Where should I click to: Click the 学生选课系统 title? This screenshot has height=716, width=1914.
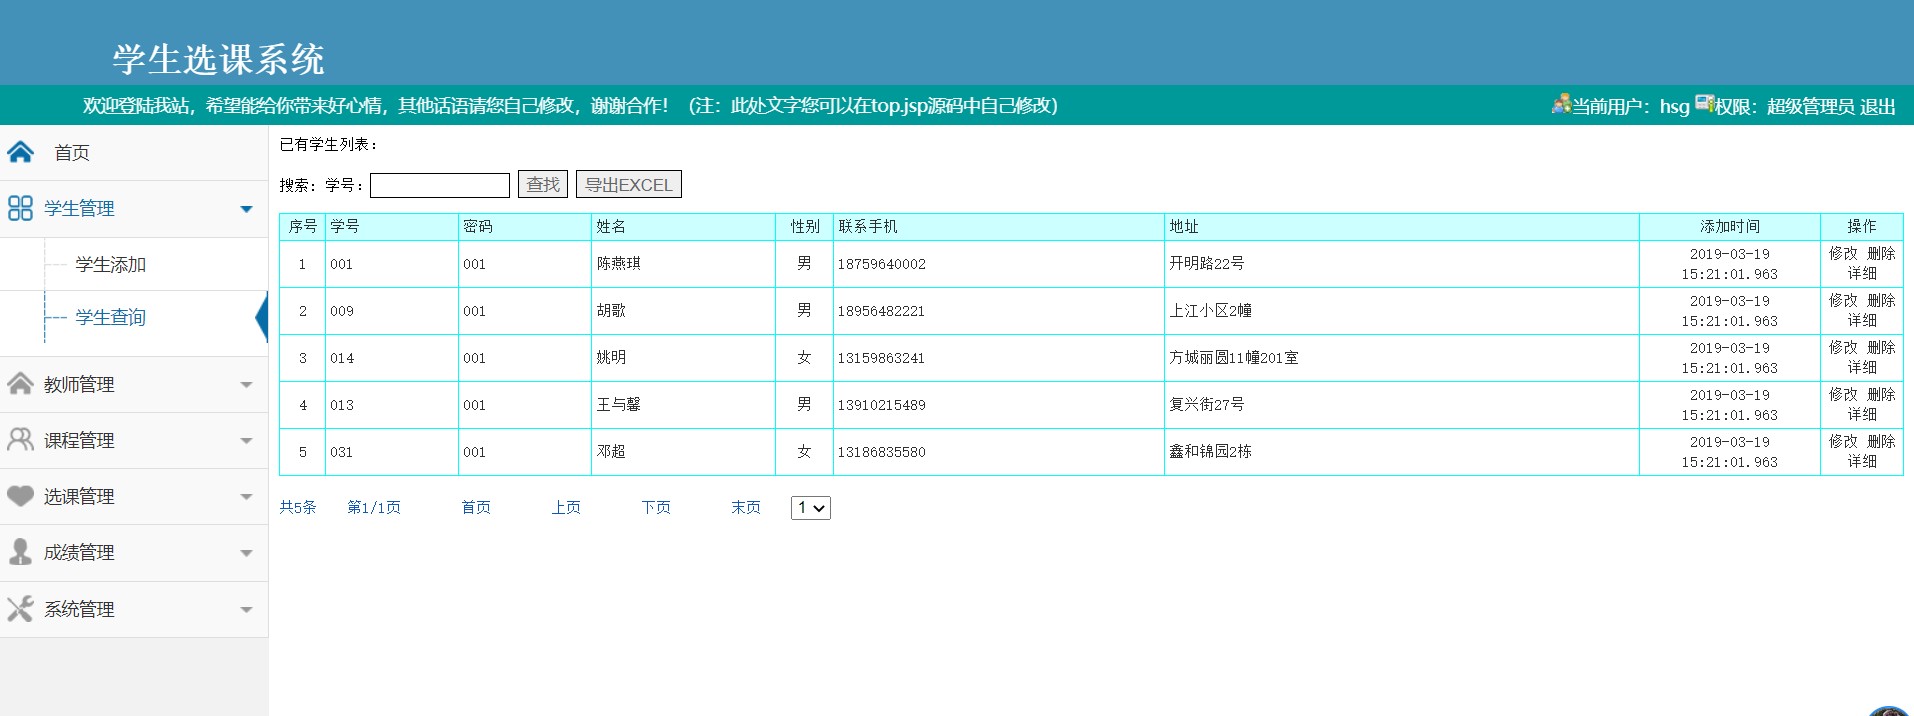[218, 59]
